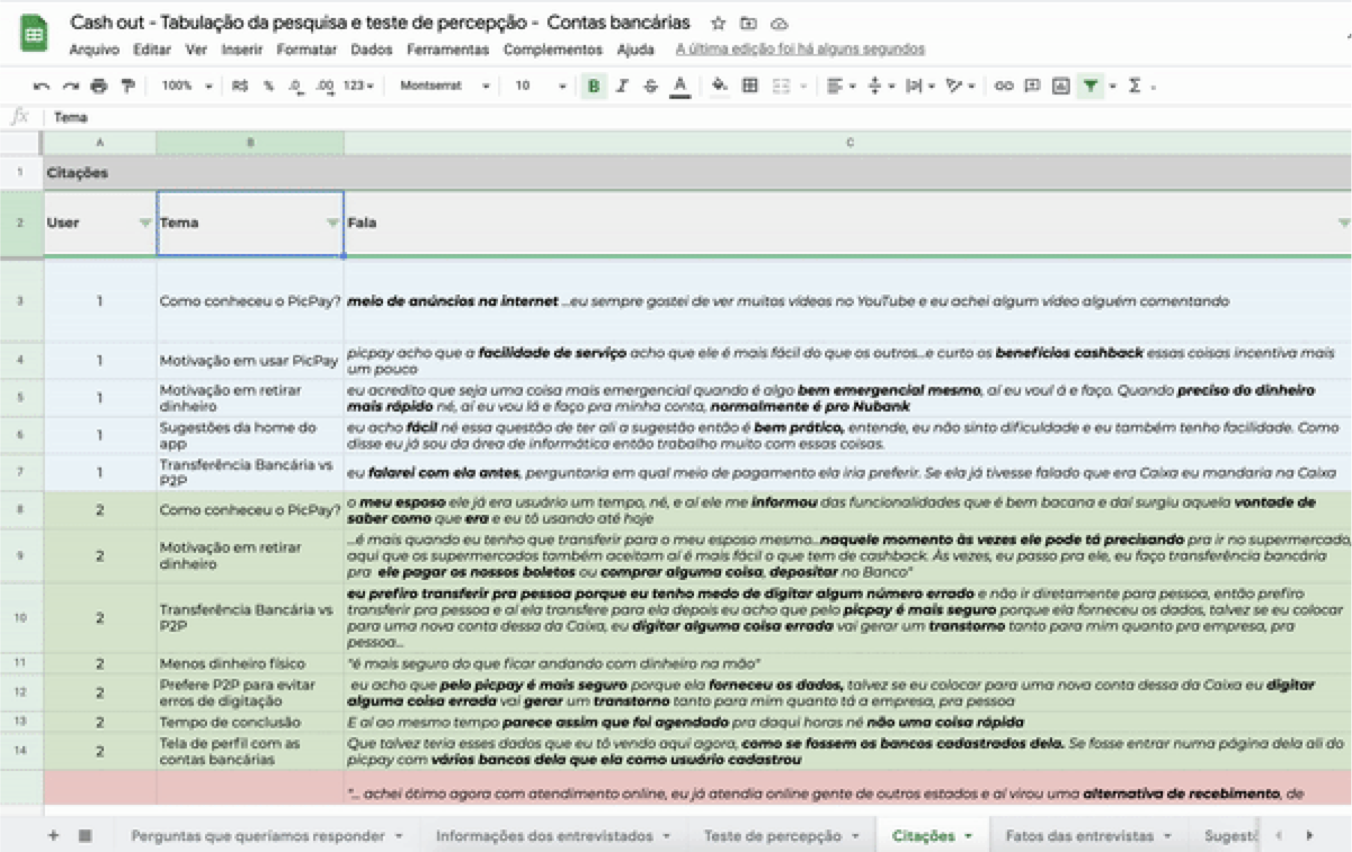Format as R$ currency

(x=239, y=86)
